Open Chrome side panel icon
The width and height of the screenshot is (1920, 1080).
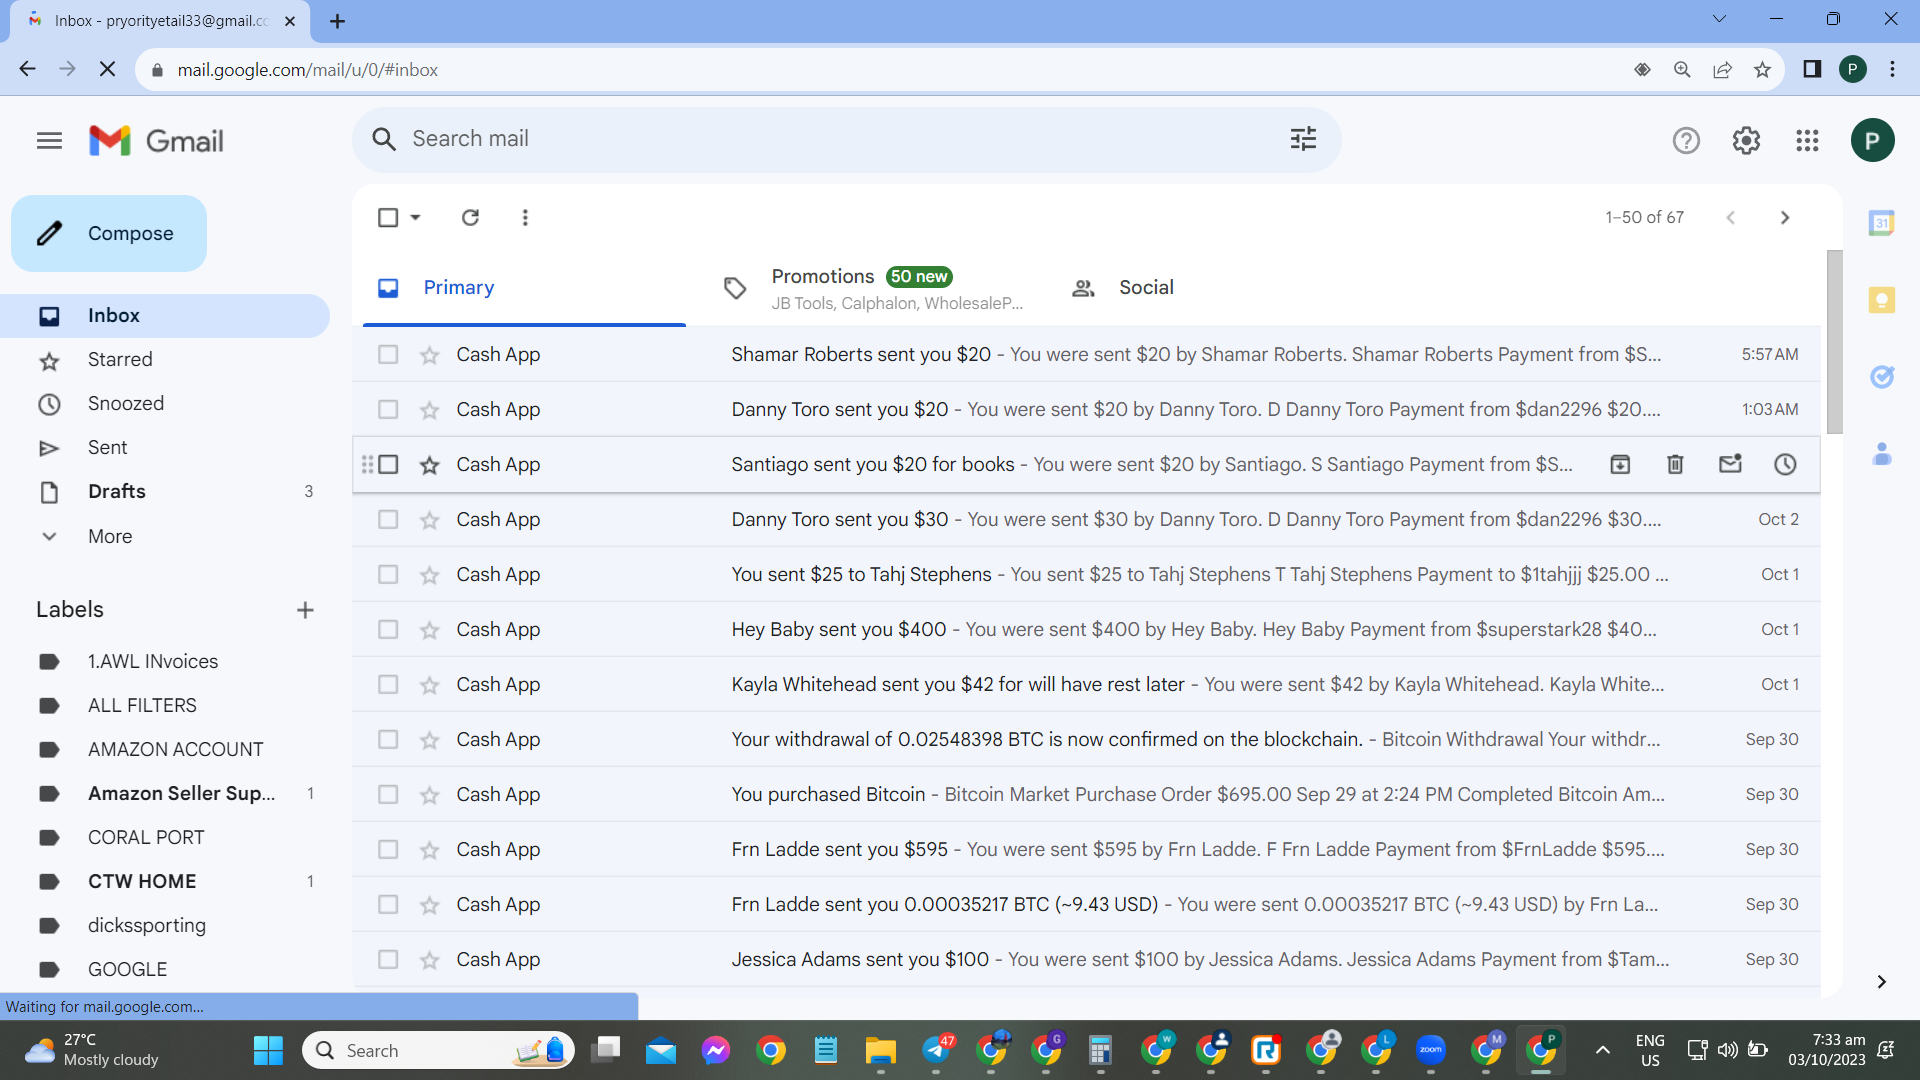coord(1811,69)
